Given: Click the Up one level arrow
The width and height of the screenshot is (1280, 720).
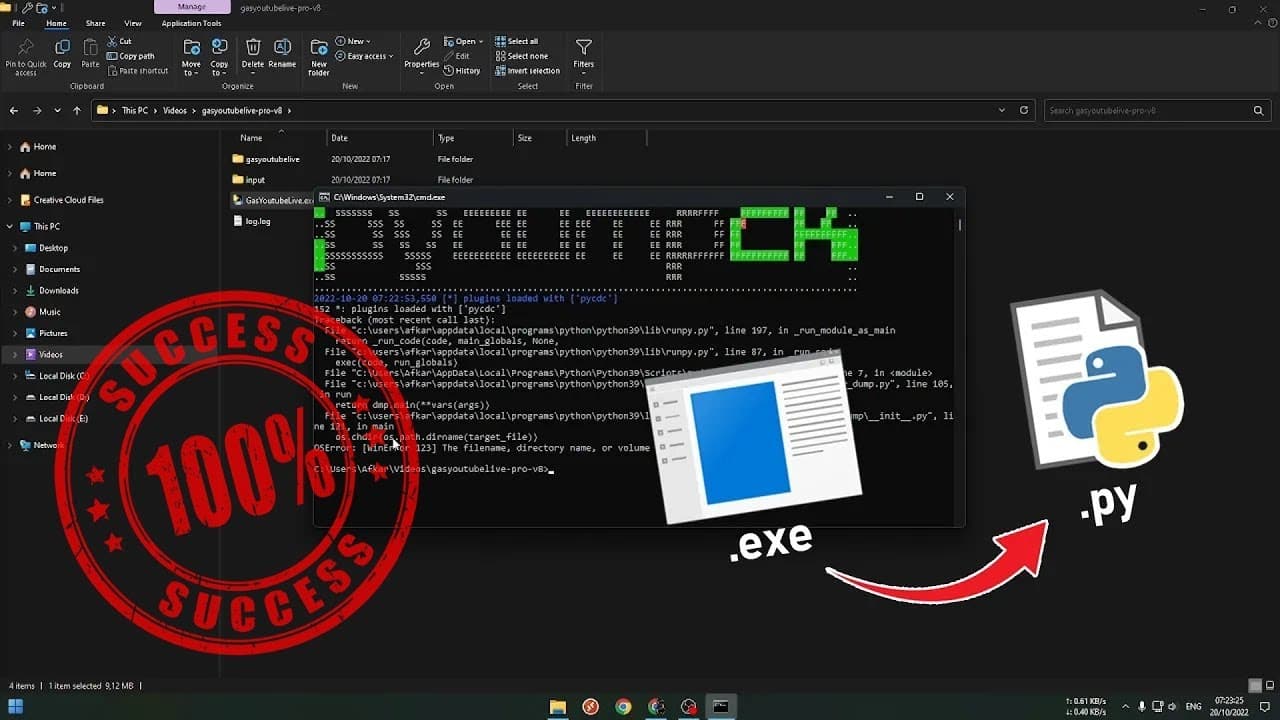Looking at the screenshot, I should click(x=77, y=110).
